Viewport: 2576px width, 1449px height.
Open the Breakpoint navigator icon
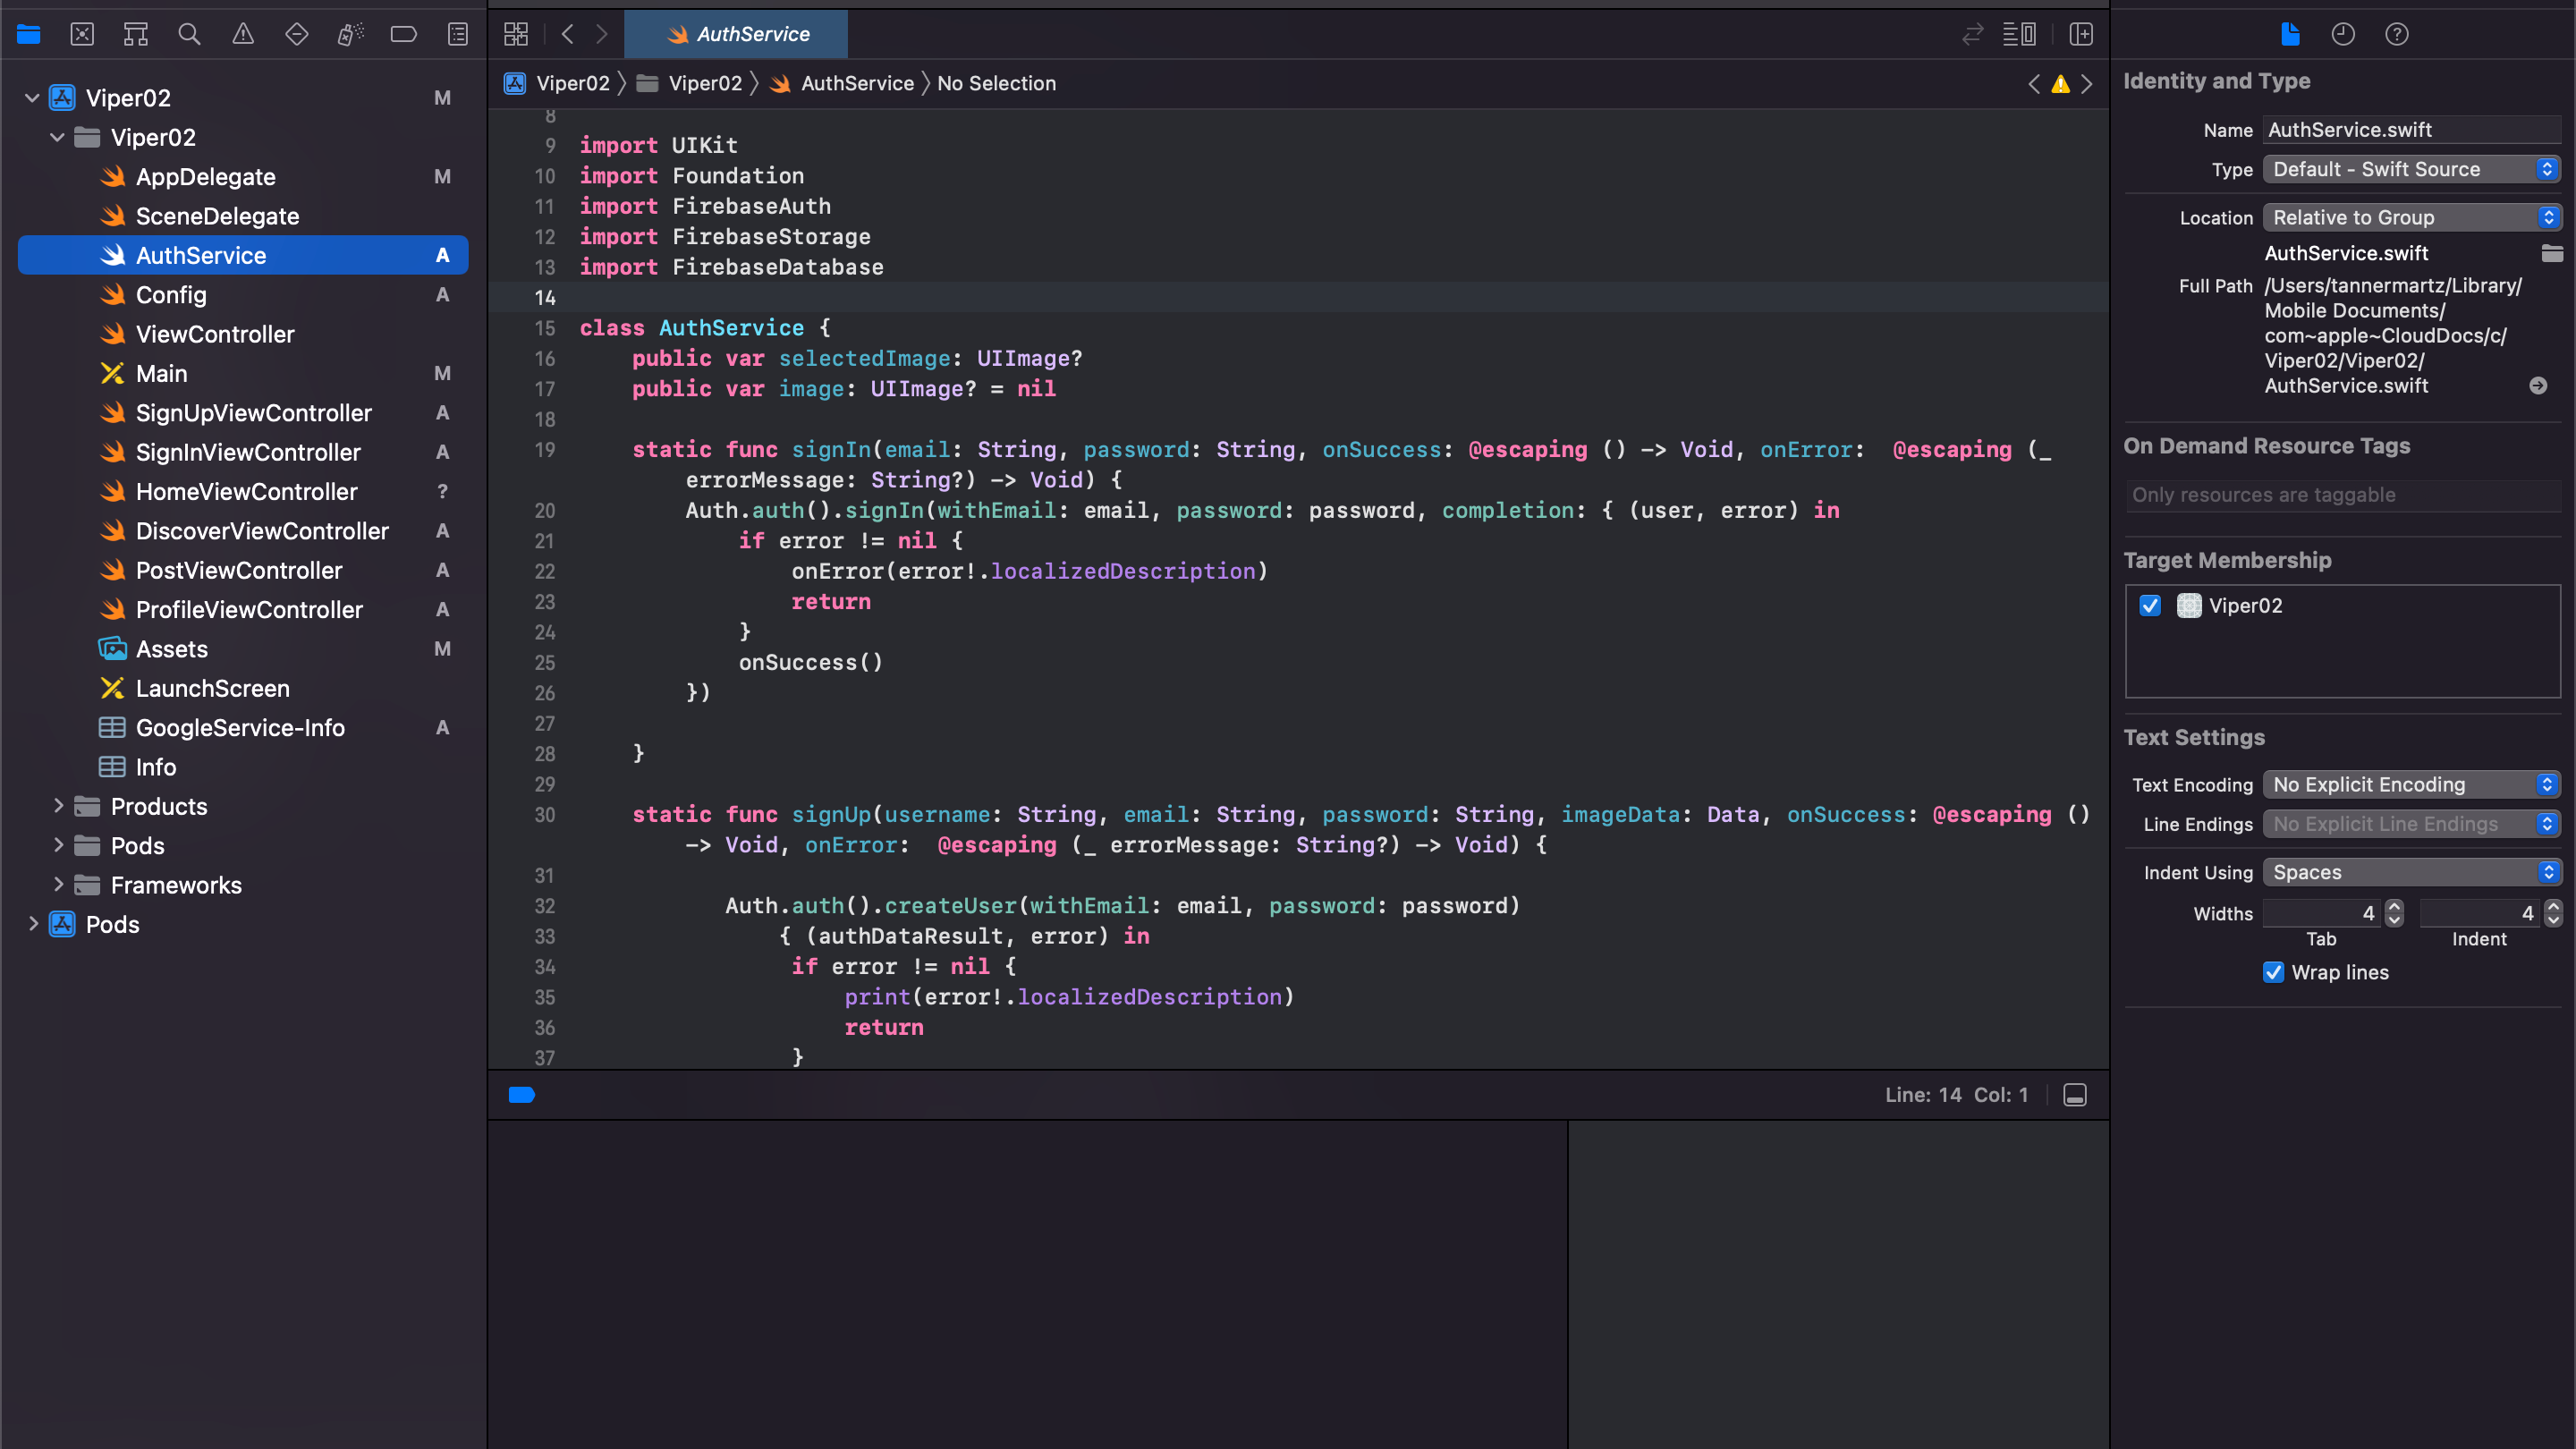(404, 34)
